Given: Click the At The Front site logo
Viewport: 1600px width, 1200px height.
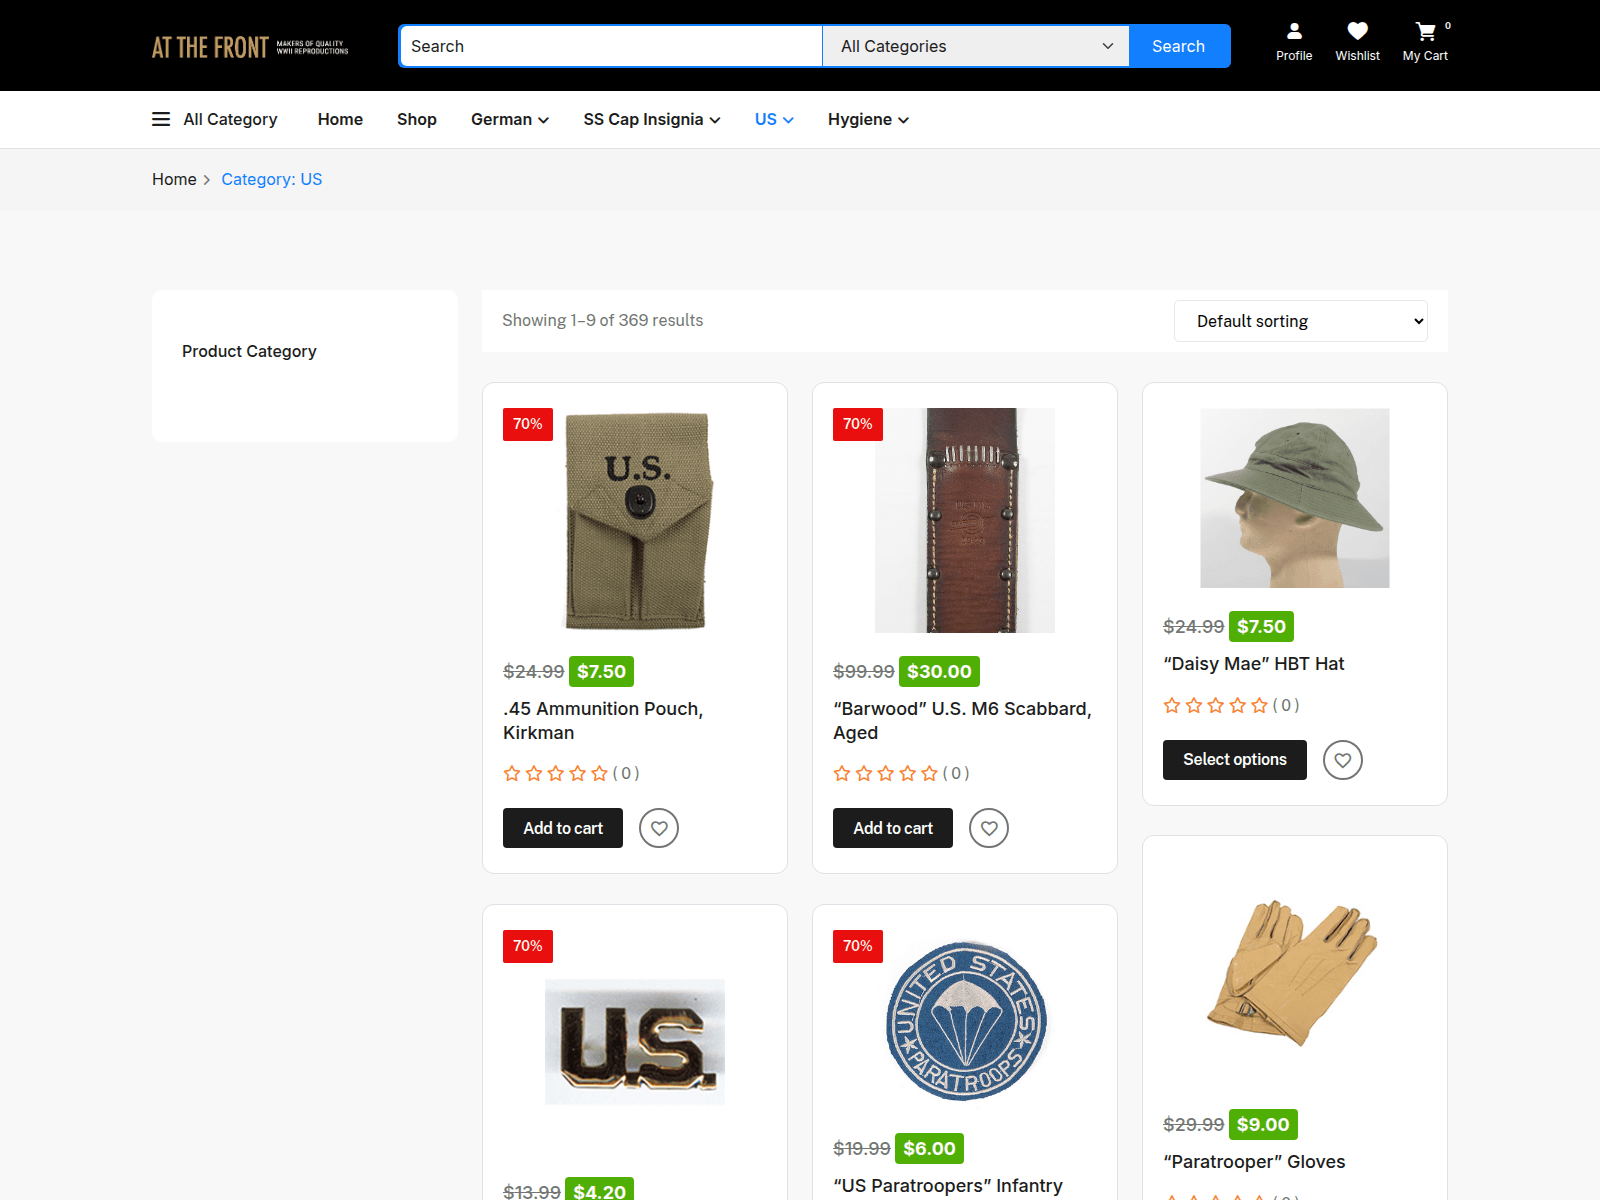Looking at the screenshot, I should [x=250, y=47].
